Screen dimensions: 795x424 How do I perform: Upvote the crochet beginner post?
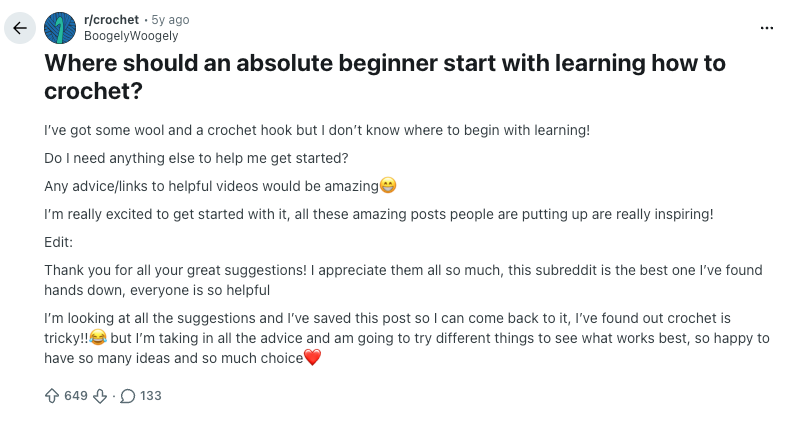pos(52,396)
